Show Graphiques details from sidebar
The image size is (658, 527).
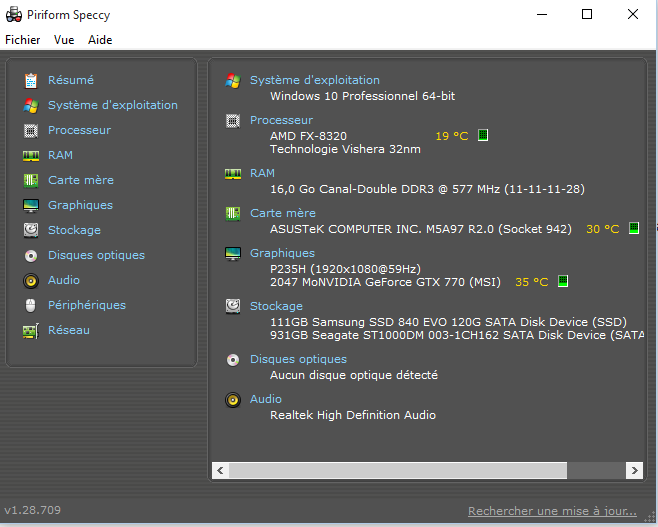tap(81, 205)
